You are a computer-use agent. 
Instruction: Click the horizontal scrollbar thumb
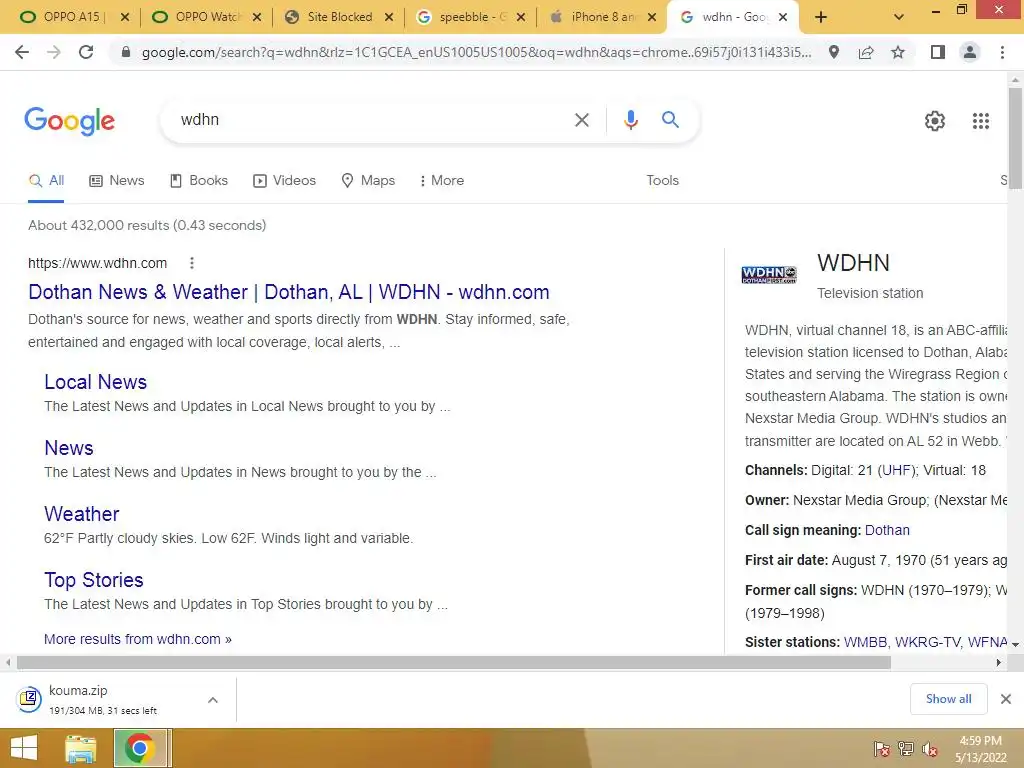pyautogui.click(x=454, y=663)
